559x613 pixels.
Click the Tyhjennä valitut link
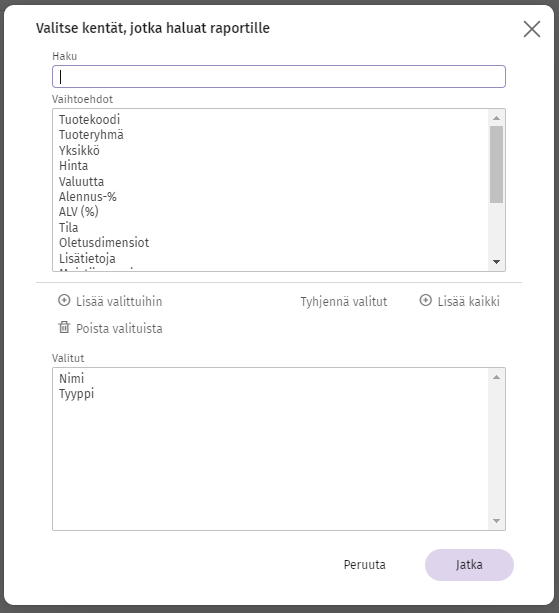344,301
